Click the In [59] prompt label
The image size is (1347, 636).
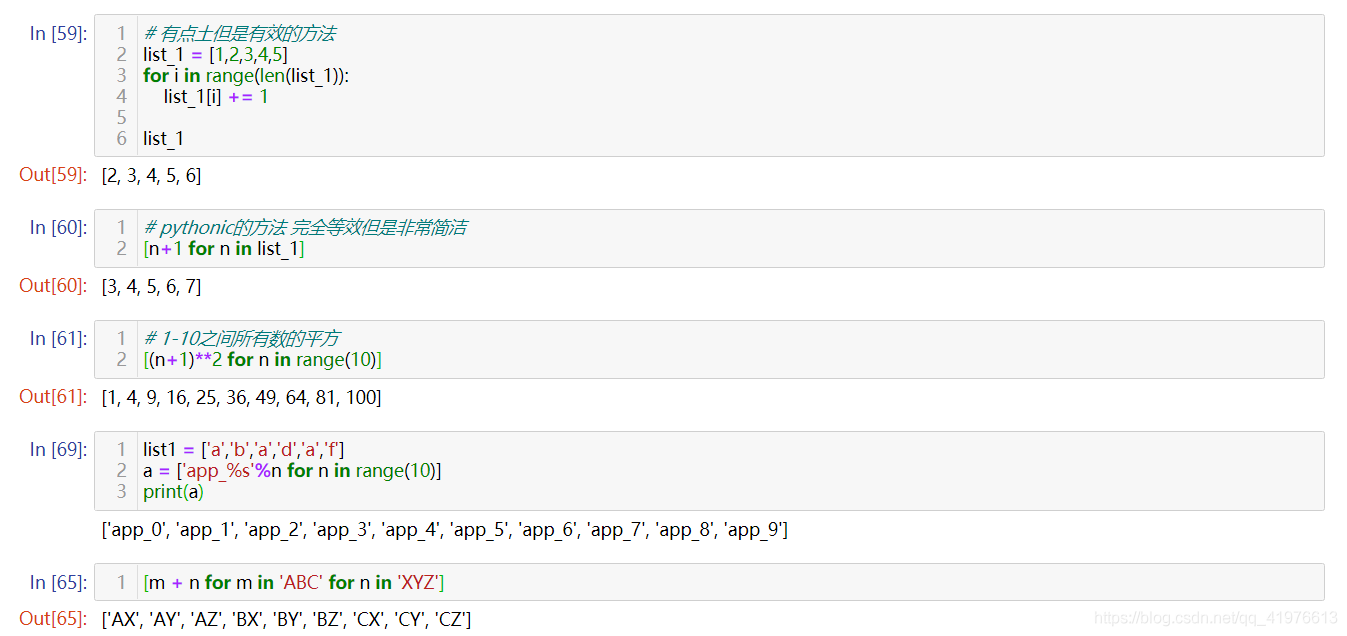[x=58, y=33]
